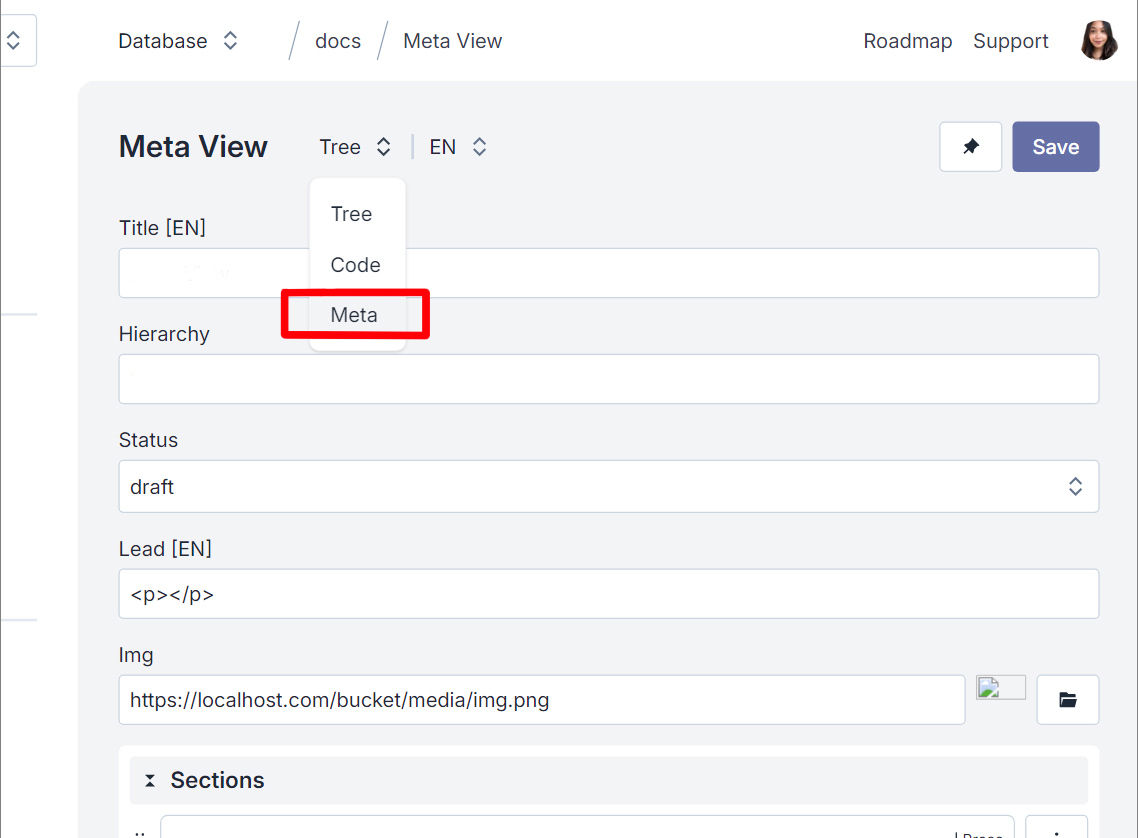Open the Support link
Image resolution: width=1138 pixels, height=838 pixels.
point(1010,41)
